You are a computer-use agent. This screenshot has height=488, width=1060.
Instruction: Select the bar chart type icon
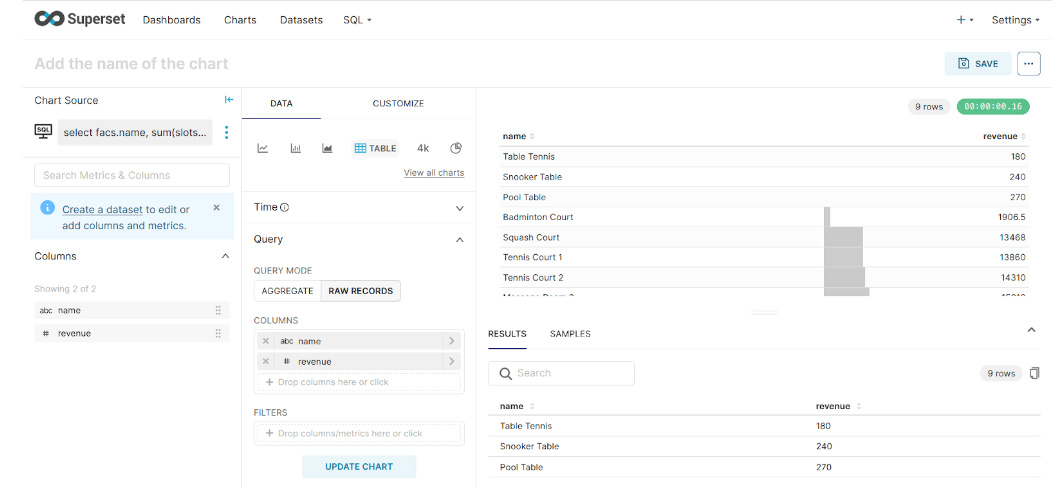pyautogui.click(x=295, y=148)
